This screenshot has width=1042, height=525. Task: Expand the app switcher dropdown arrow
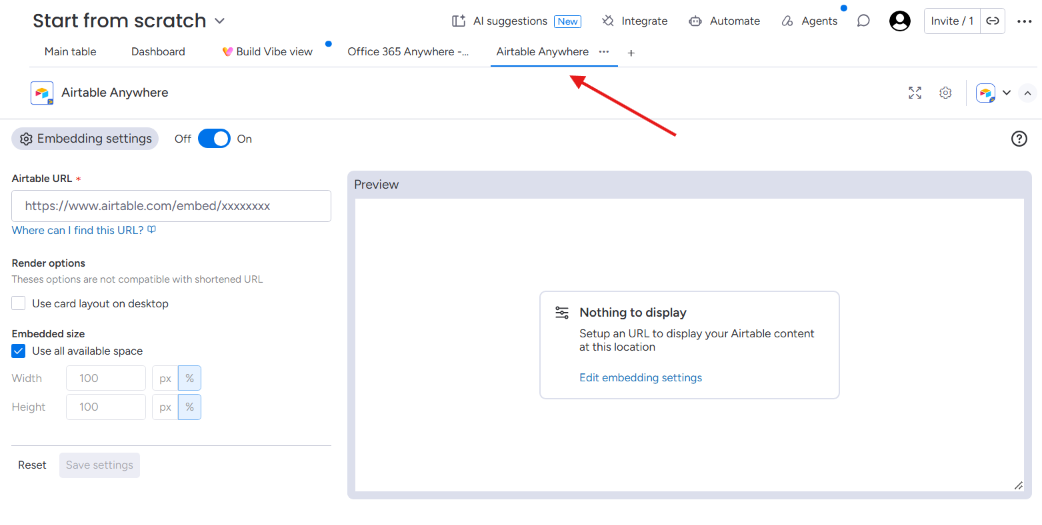tap(1006, 93)
